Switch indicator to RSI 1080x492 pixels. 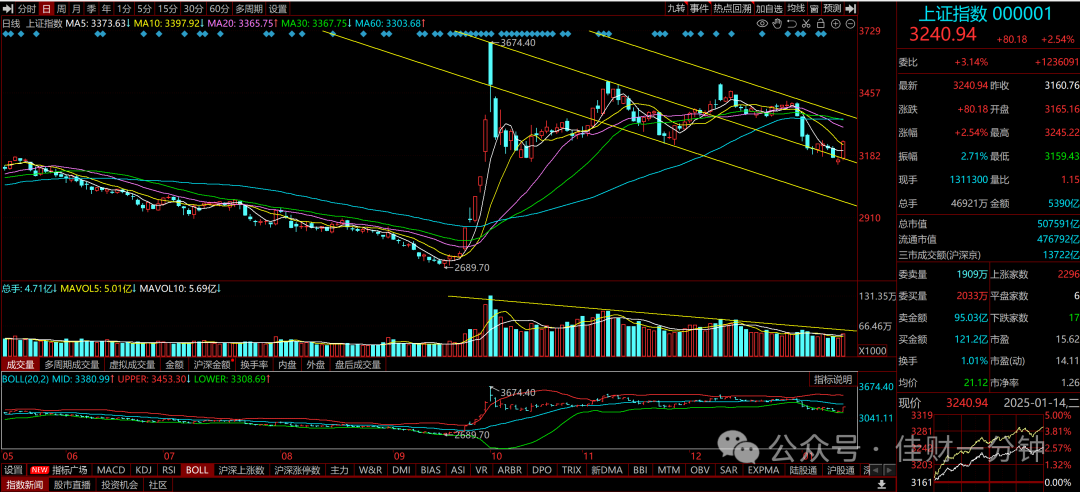click(169, 470)
